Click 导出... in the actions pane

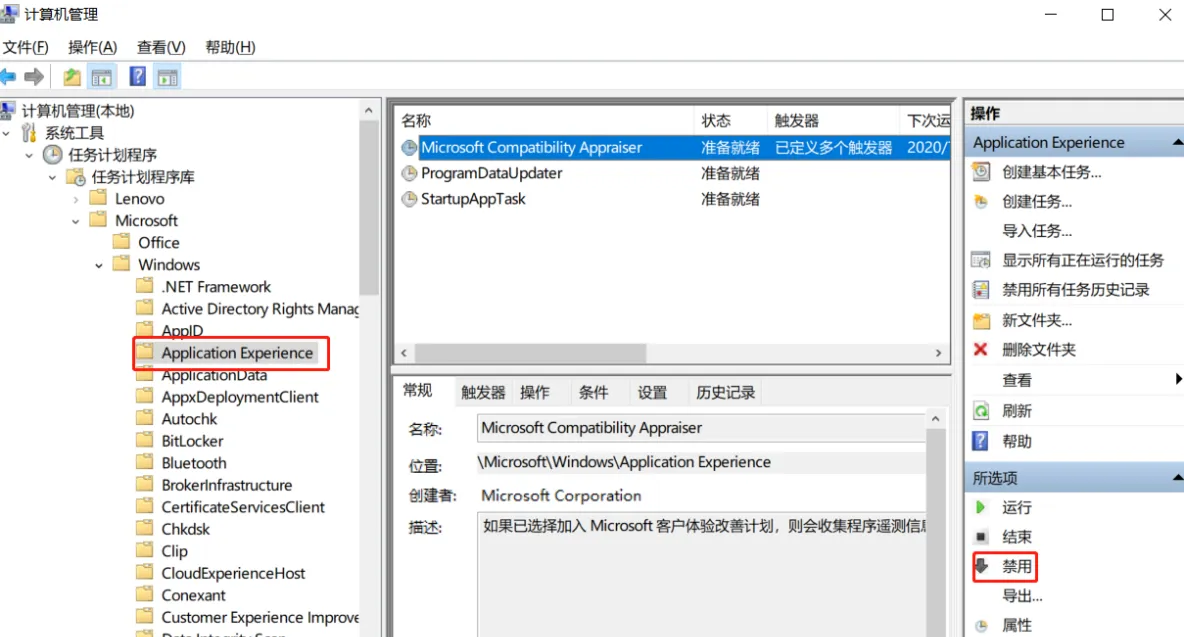tap(1022, 596)
